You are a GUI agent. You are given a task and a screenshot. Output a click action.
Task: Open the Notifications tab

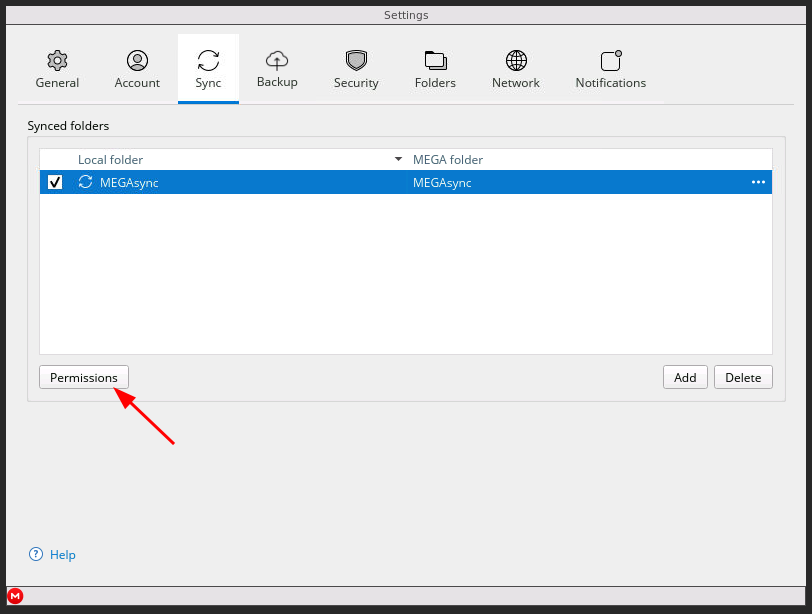click(611, 69)
